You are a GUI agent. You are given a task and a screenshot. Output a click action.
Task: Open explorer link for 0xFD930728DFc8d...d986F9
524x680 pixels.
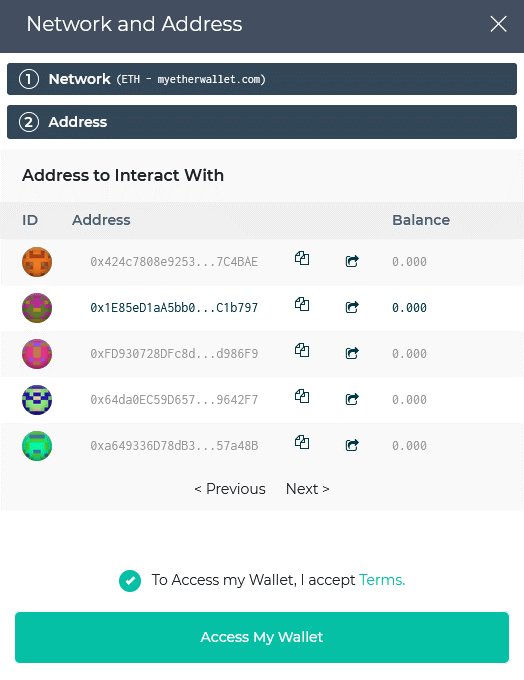pos(352,353)
